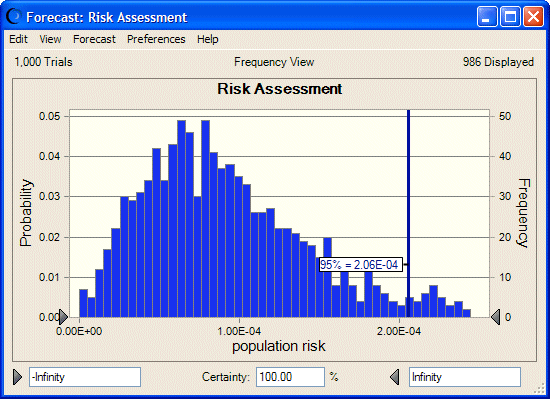Screen dimensions: 550x399
Task: Open the View menu
Action: pos(50,39)
